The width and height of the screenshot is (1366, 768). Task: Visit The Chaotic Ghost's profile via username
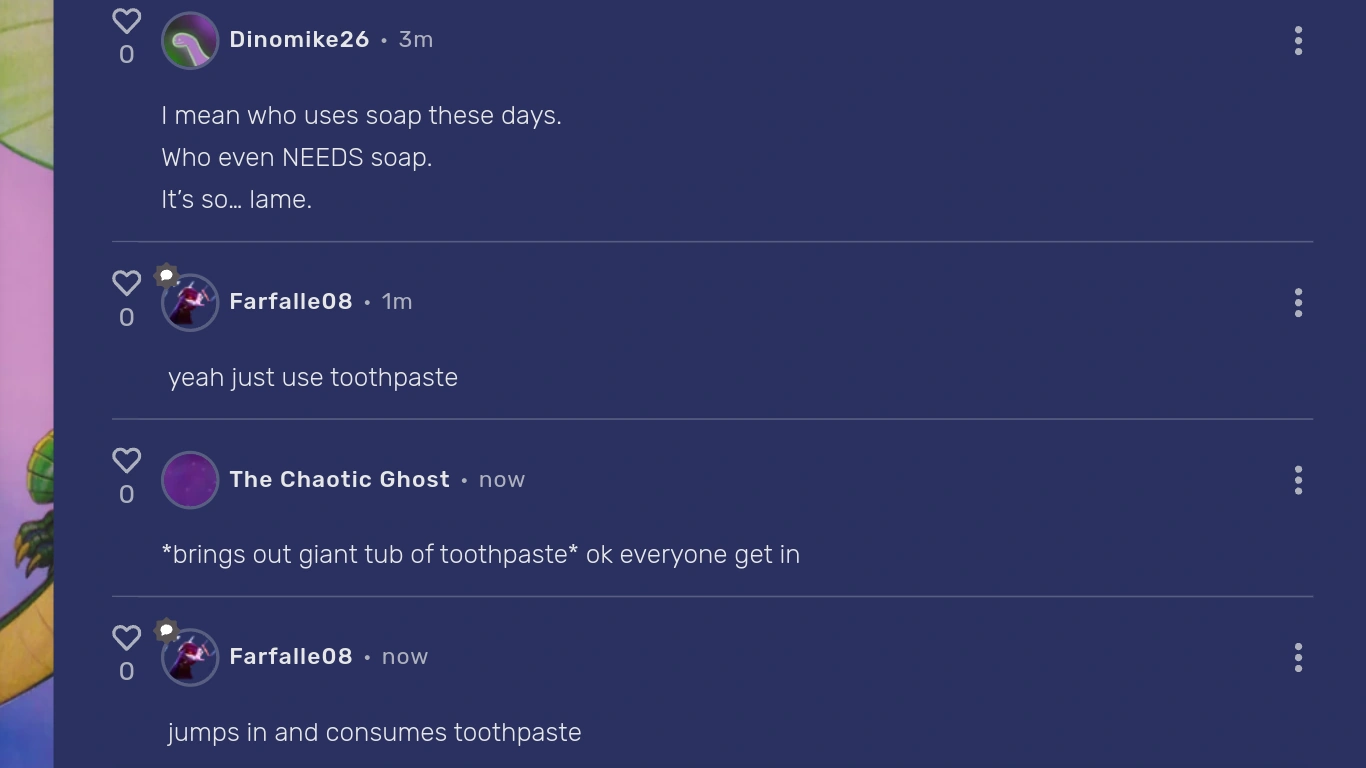point(339,480)
